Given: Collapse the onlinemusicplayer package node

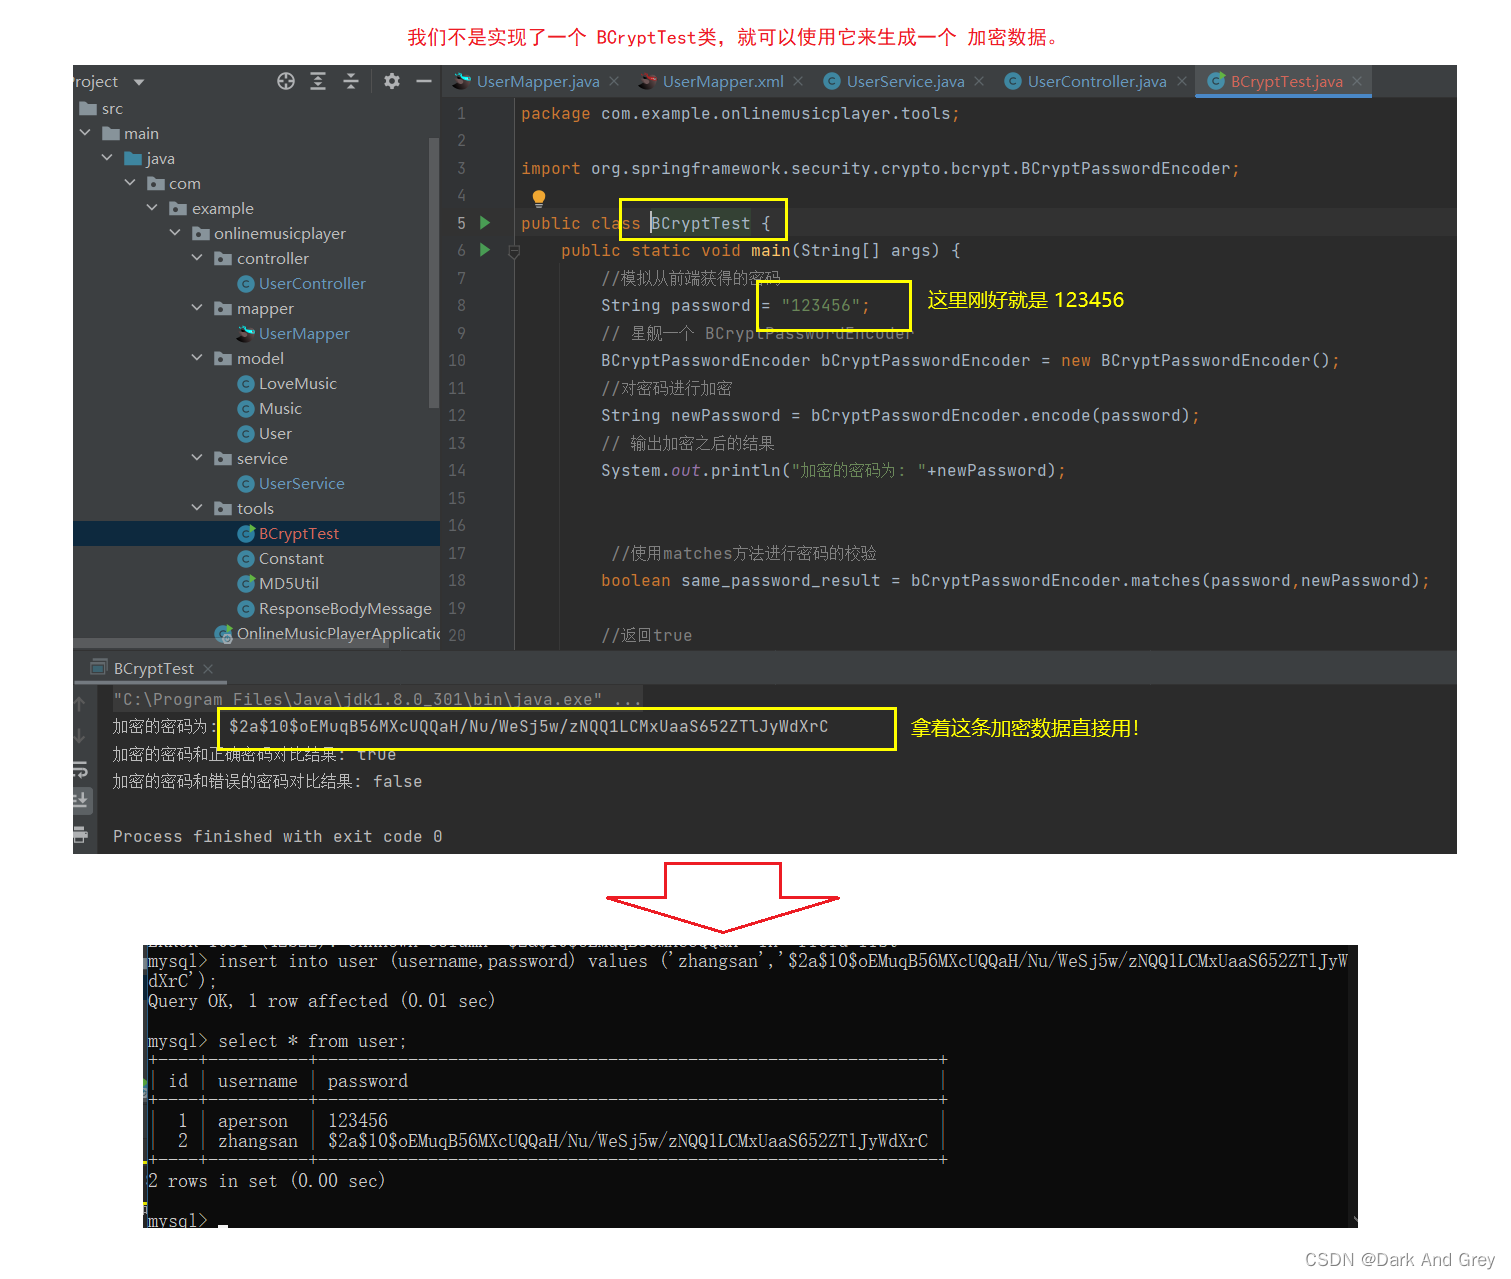Looking at the screenshot, I should click(175, 233).
